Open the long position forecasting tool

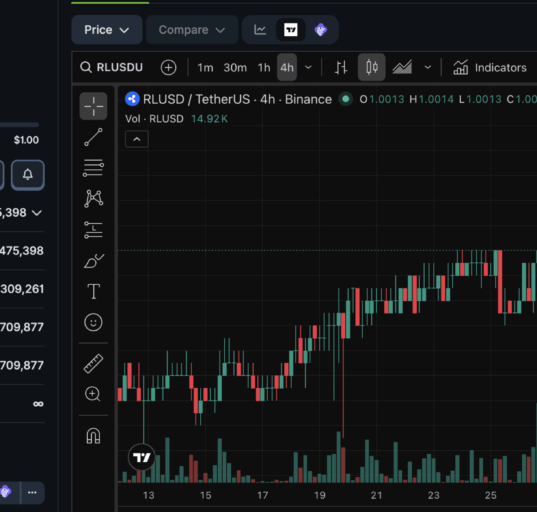(x=93, y=230)
